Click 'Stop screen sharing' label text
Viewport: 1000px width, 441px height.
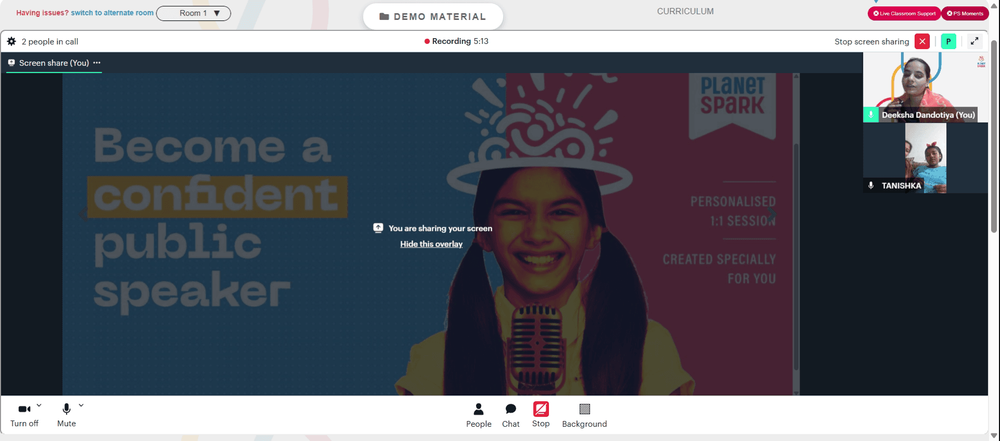click(872, 41)
